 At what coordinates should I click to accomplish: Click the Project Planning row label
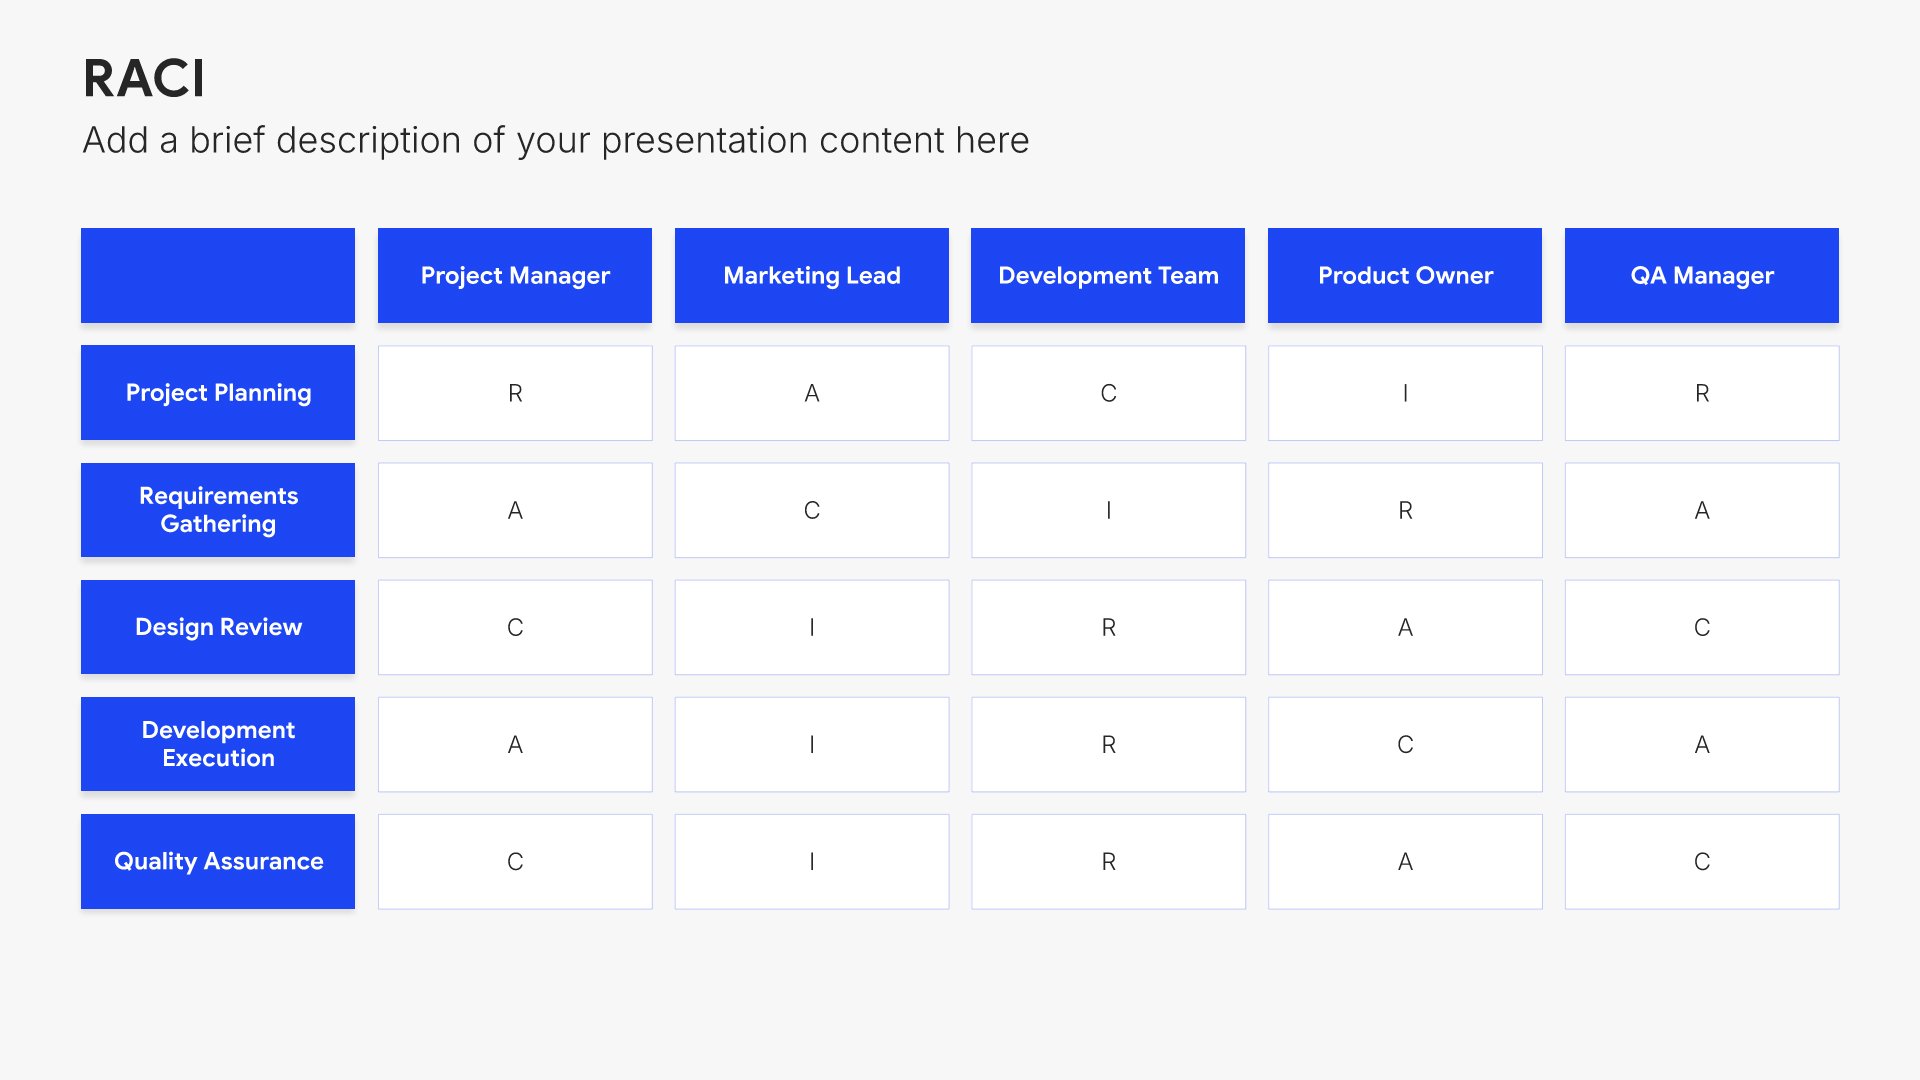(x=218, y=392)
